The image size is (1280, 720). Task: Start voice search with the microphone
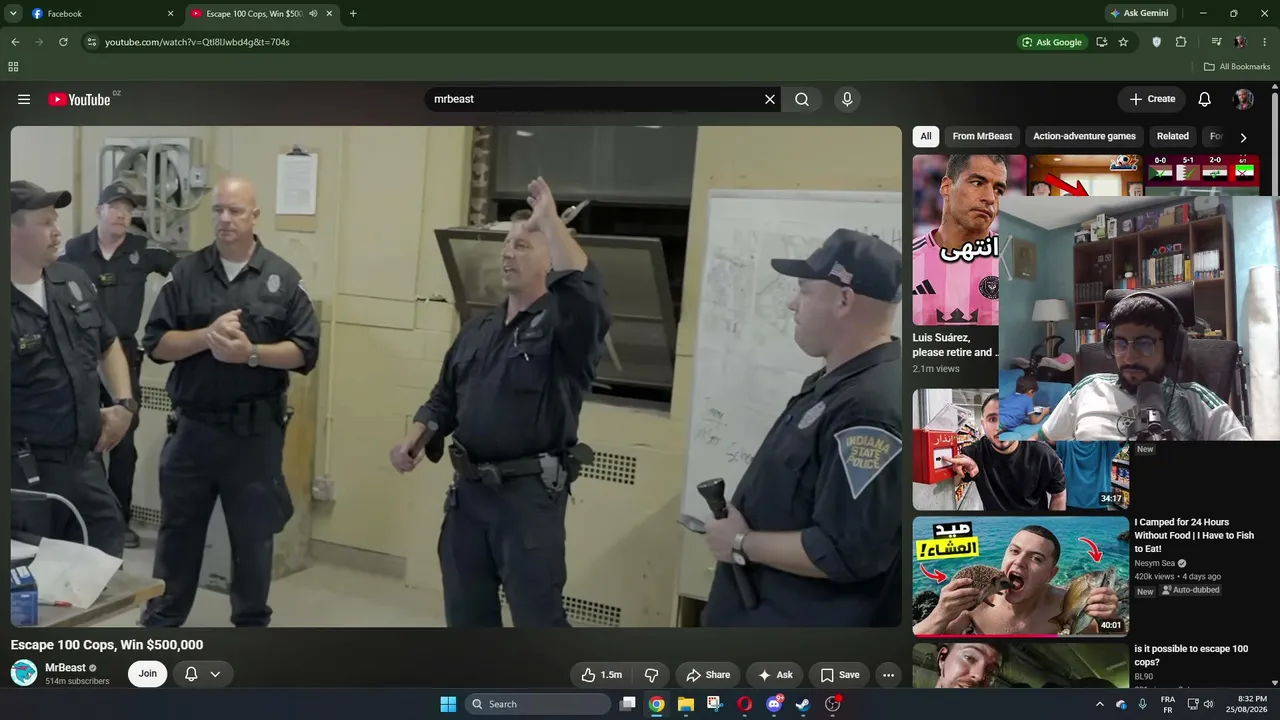tap(847, 99)
